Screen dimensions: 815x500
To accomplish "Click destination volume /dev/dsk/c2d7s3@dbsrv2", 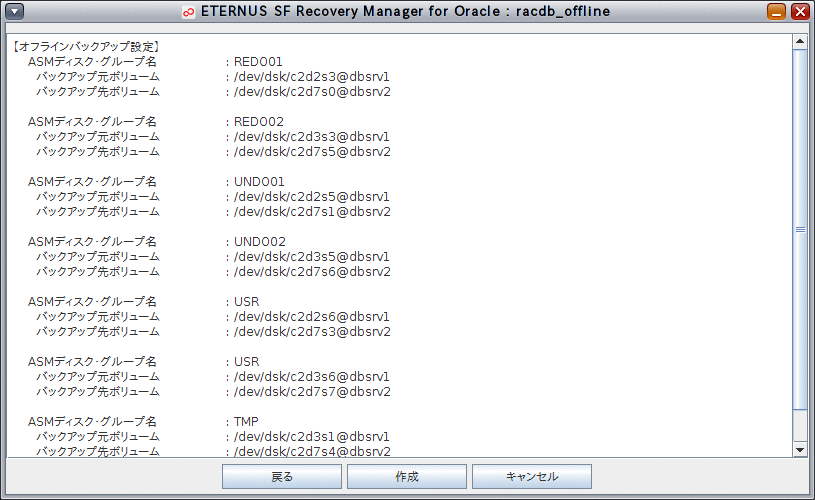I will pos(312,332).
